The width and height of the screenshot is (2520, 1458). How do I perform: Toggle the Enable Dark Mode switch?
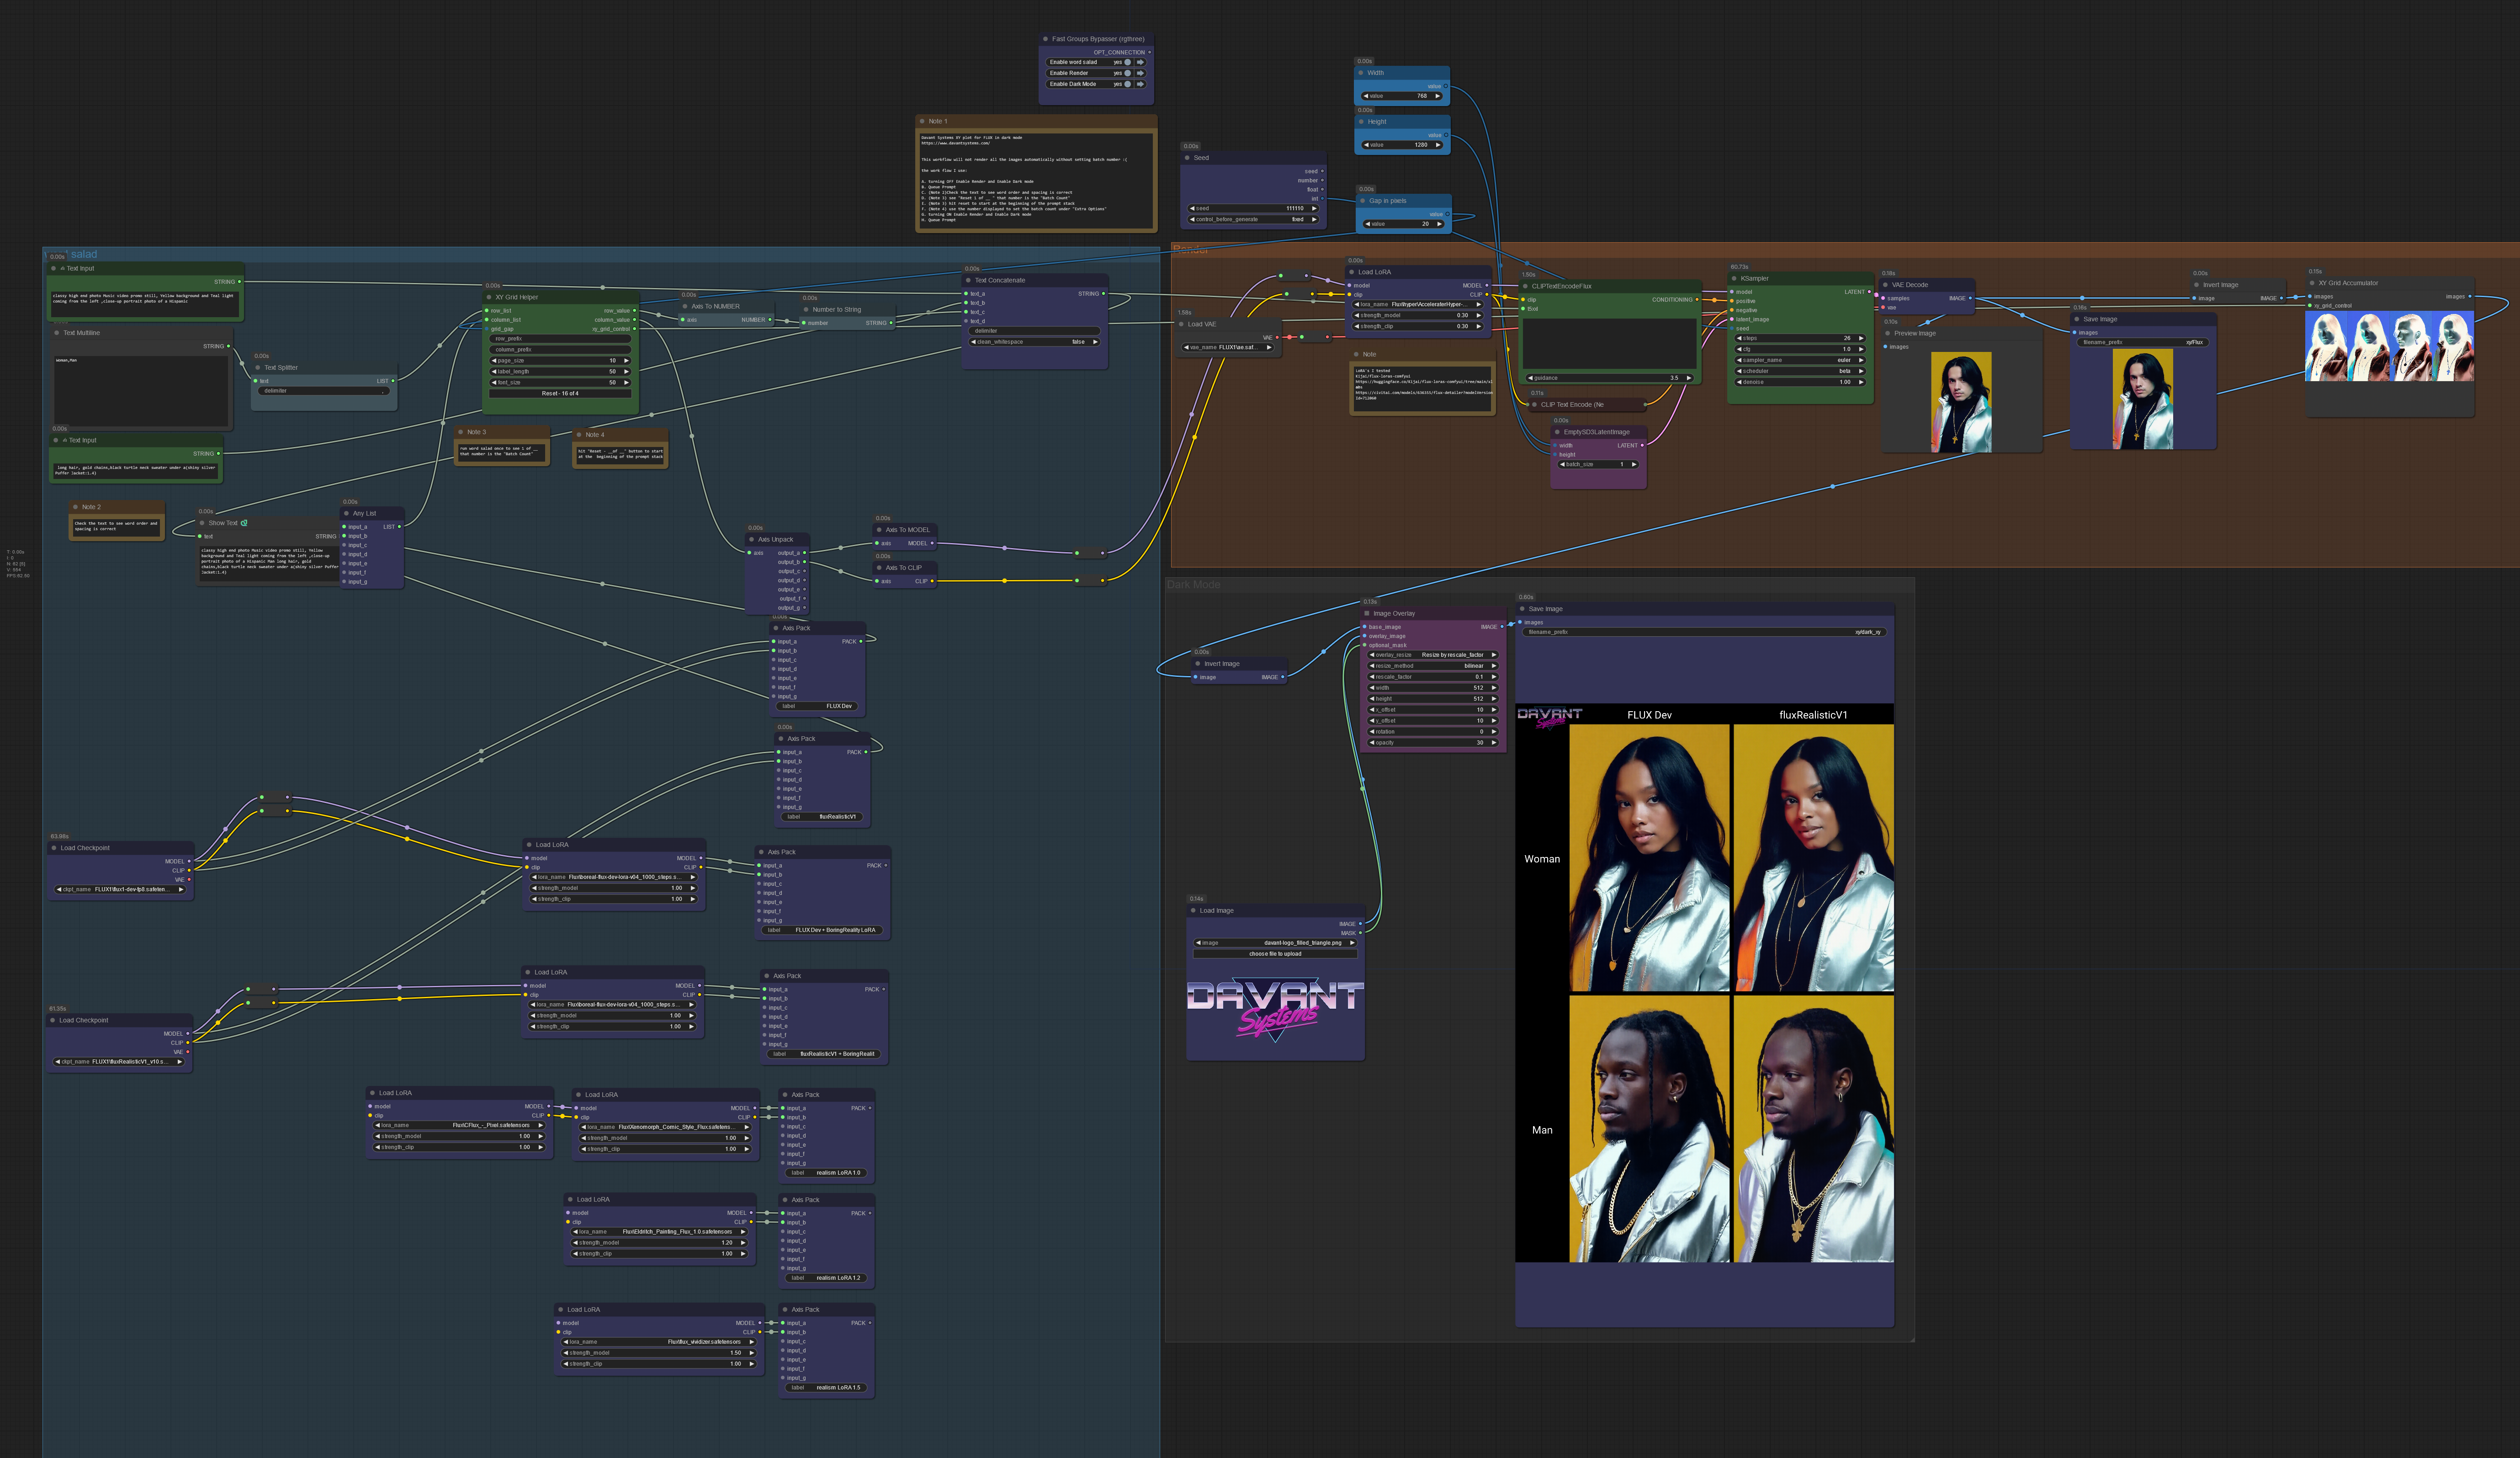coord(1128,84)
